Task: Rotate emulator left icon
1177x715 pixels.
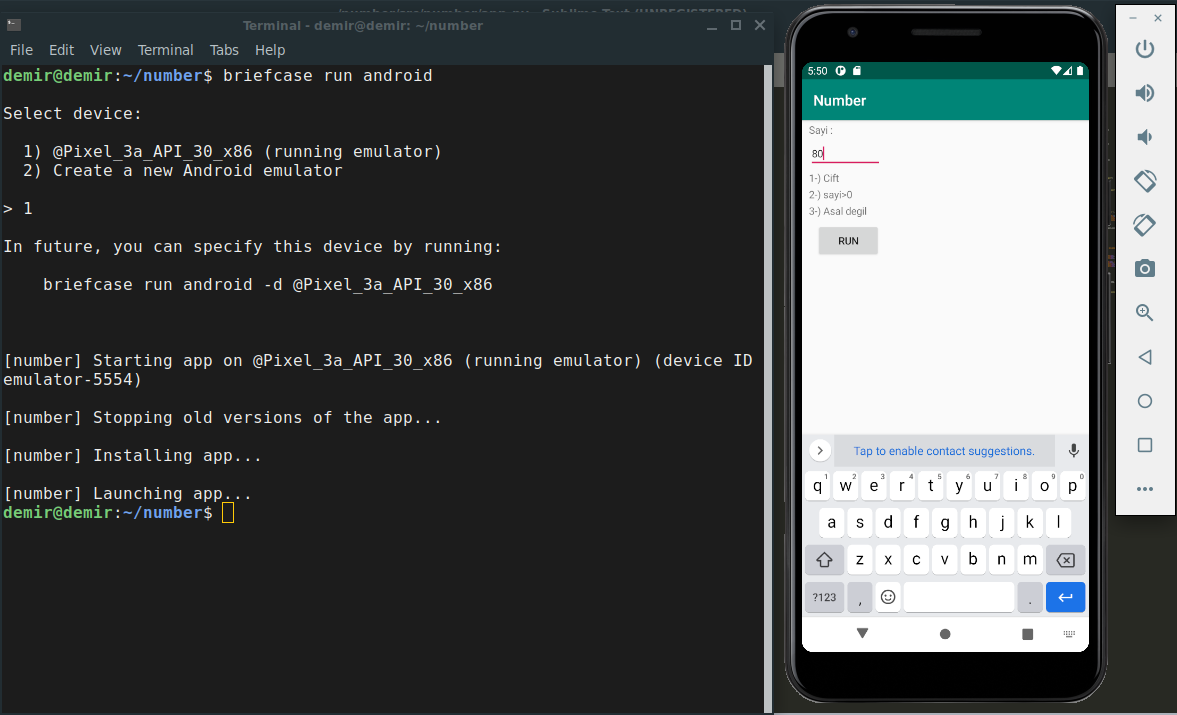Action: coord(1145,181)
